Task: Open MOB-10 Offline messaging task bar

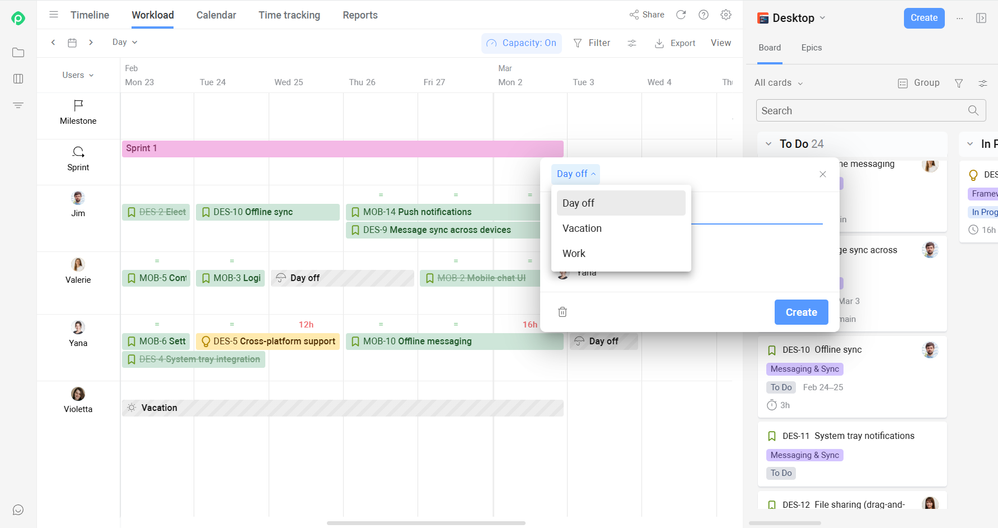Action: click(x=454, y=341)
